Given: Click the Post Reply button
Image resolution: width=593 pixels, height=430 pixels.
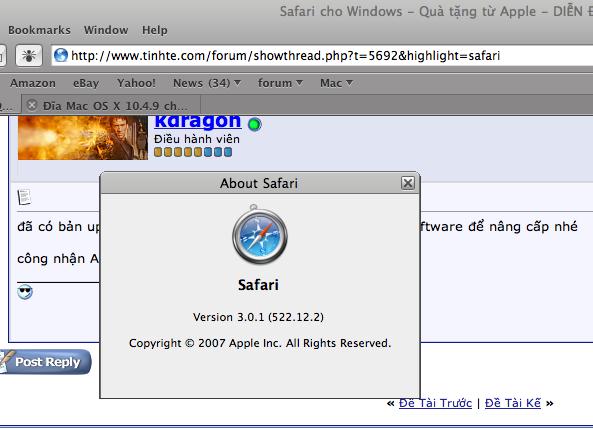Looking at the screenshot, I should 46,362.
